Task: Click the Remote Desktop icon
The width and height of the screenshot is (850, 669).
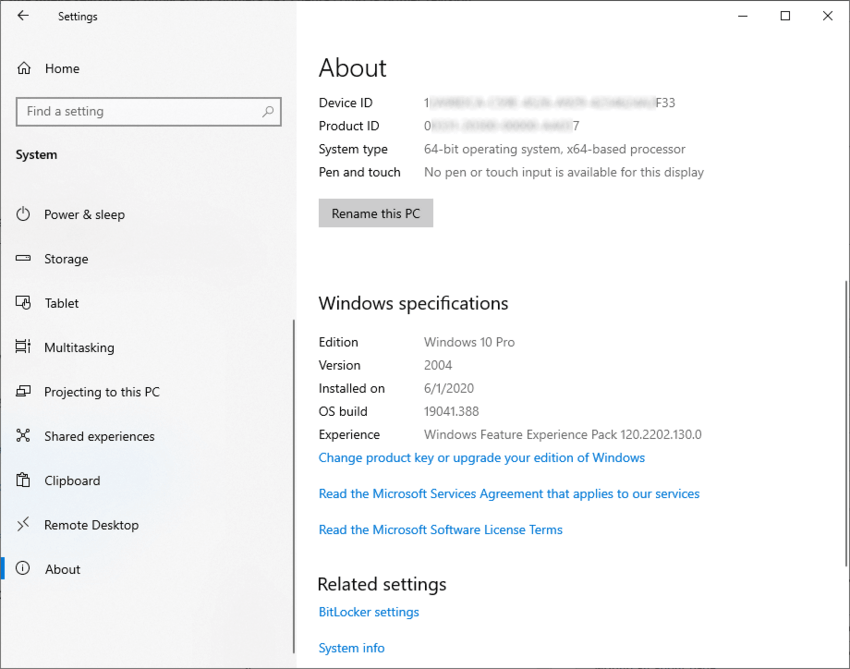Action: (22, 525)
